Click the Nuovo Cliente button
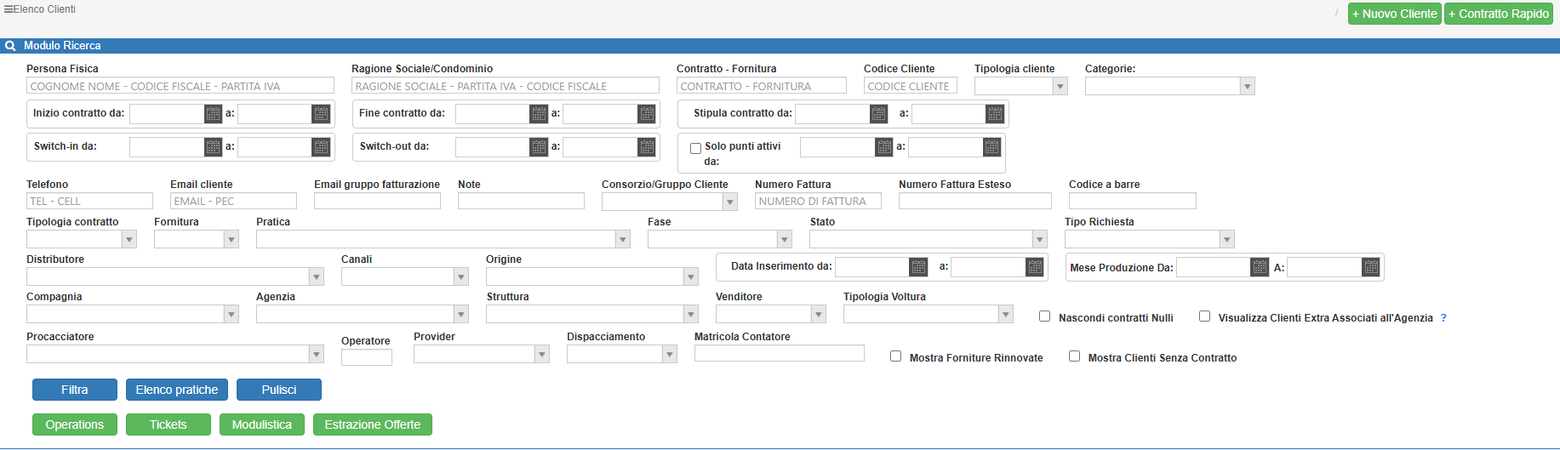The image size is (1560, 450). point(1394,14)
